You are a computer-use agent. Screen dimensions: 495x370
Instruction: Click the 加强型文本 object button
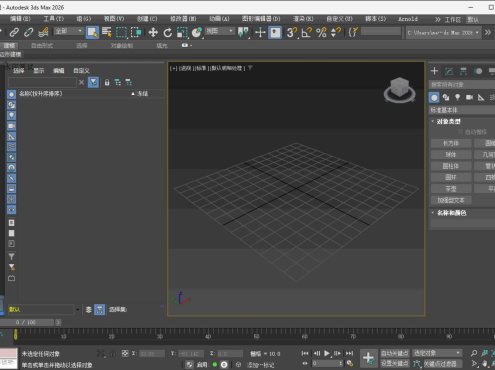(451, 200)
